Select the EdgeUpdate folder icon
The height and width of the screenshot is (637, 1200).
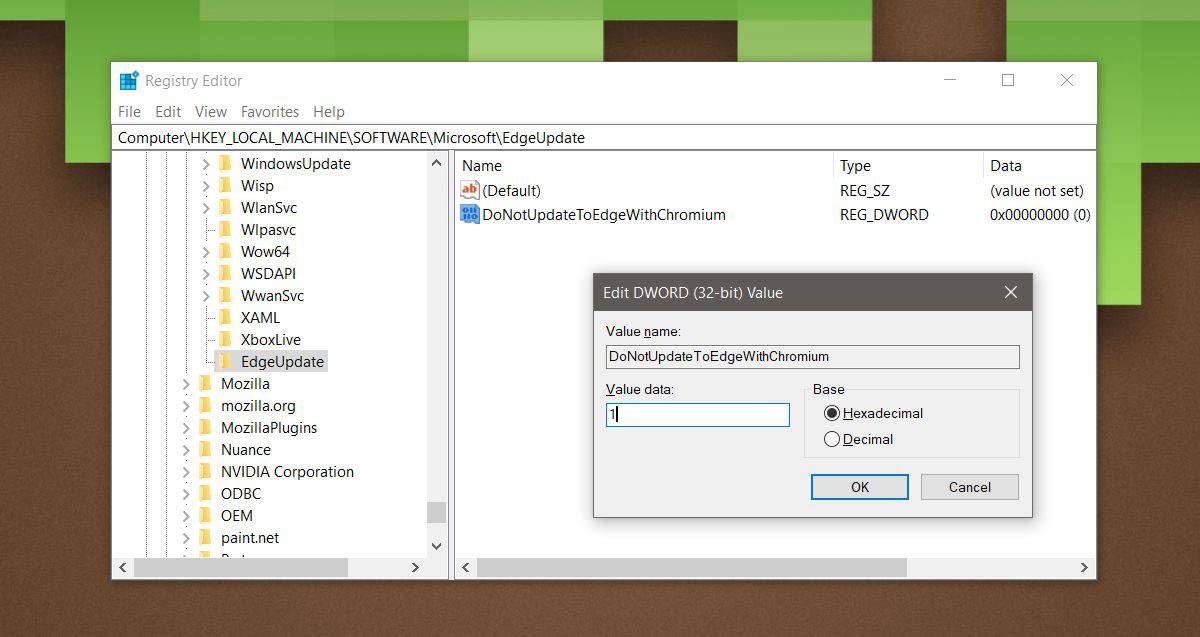coord(225,361)
